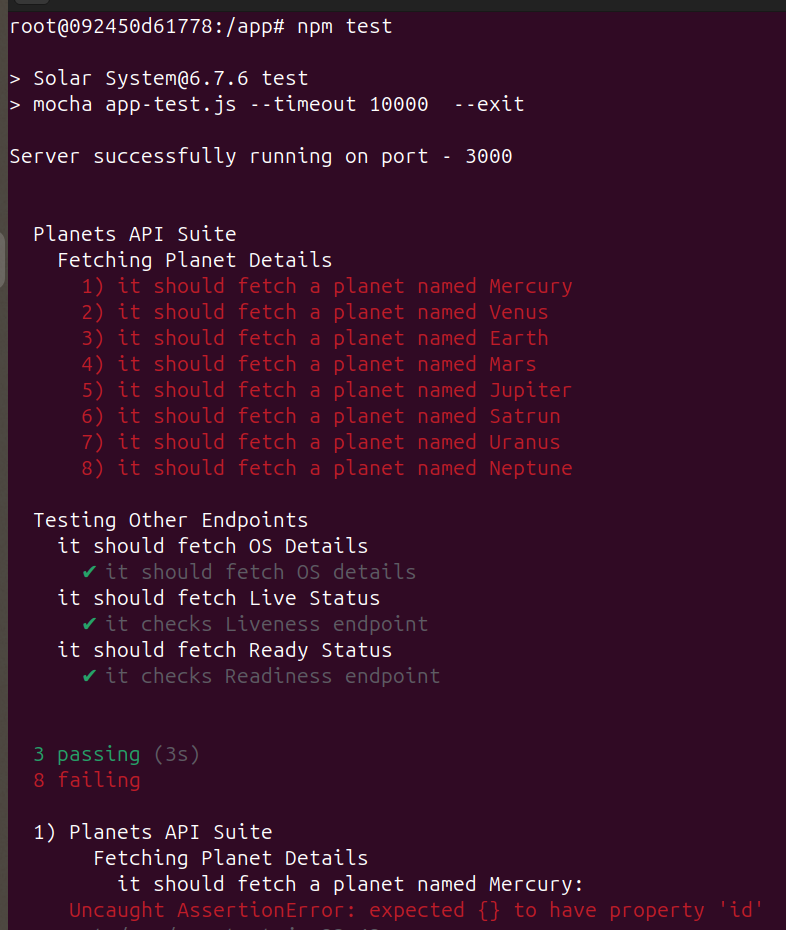This screenshot has height=930, width=786.
Task: Click the "it should fetch Live Status" line
Action: point(219,598)
